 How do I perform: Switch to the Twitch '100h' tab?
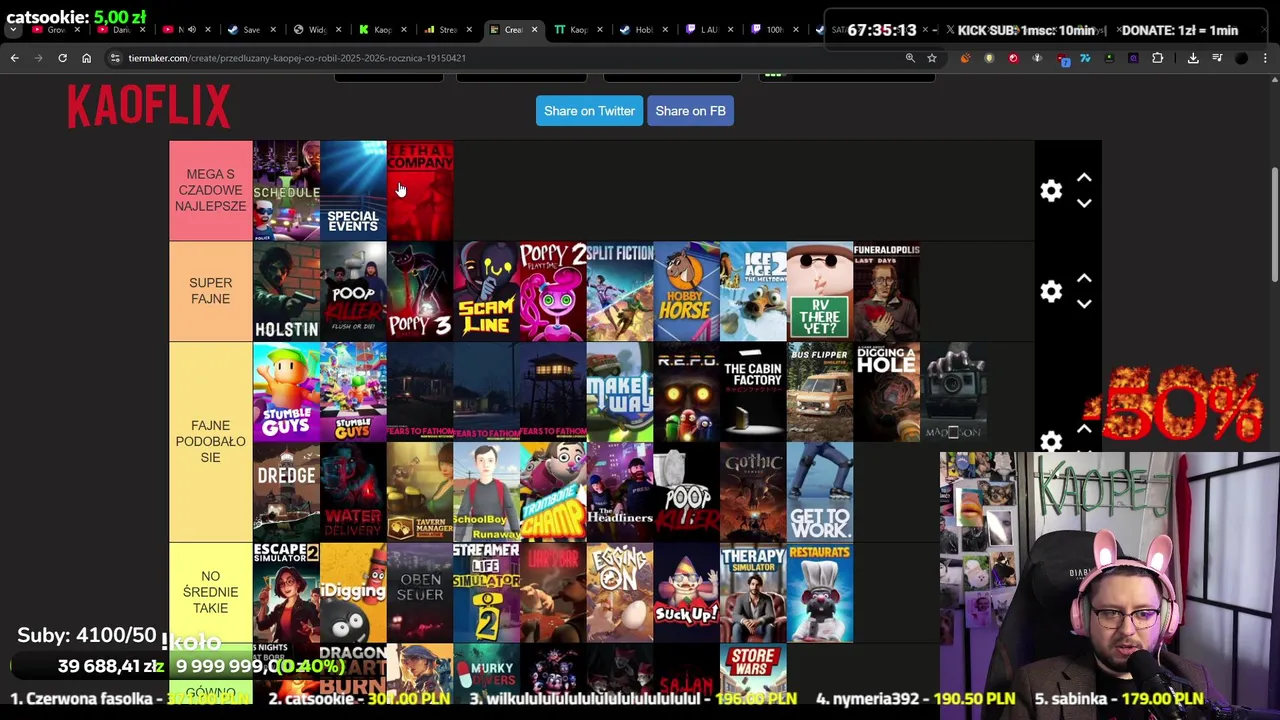tap(775, 30)
